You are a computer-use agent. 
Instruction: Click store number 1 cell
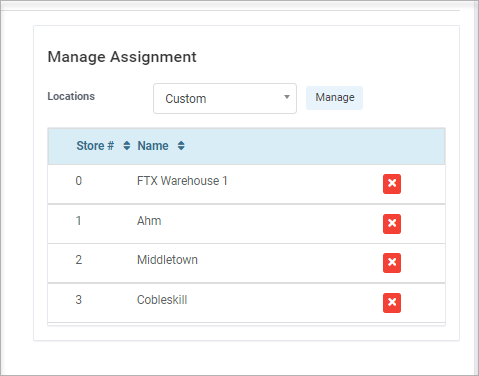pyautogui.click(x=79, y=221)
